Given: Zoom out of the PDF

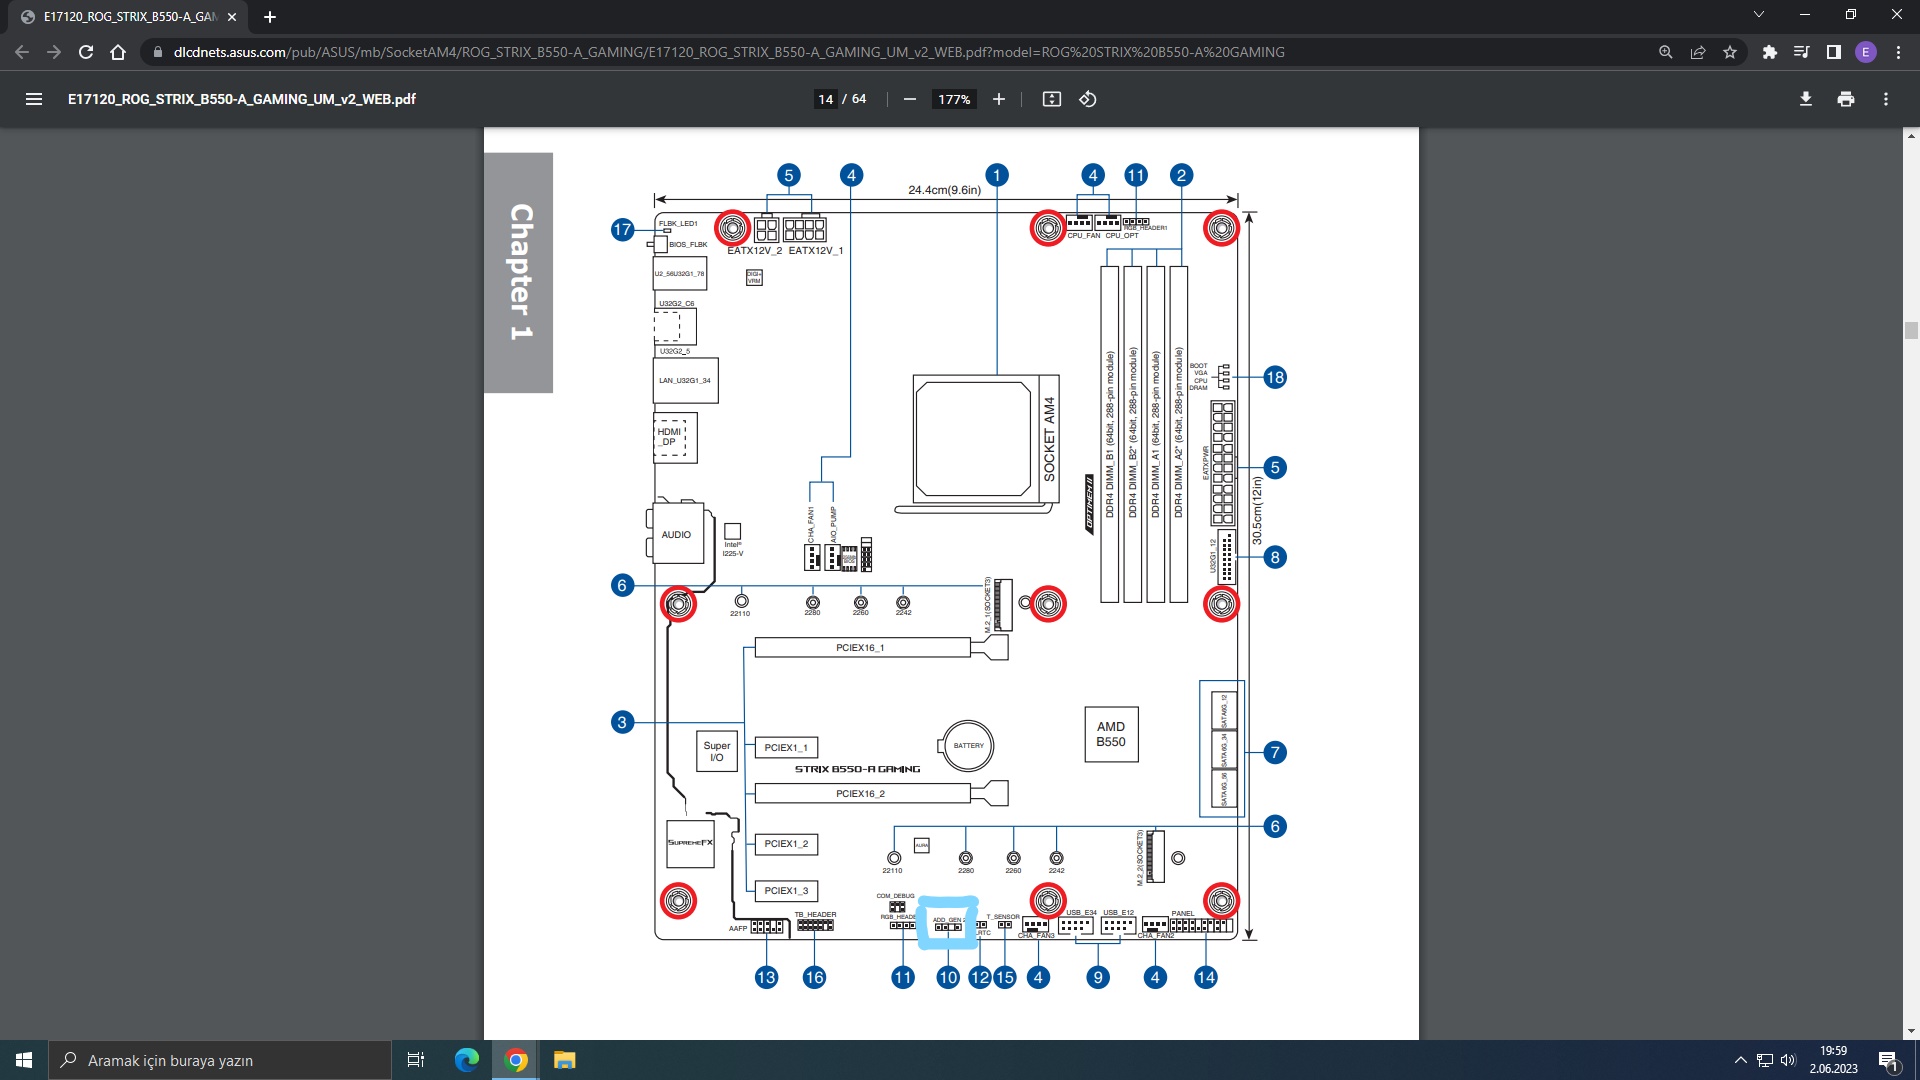Looking at the screenshot, I should 909,99.
